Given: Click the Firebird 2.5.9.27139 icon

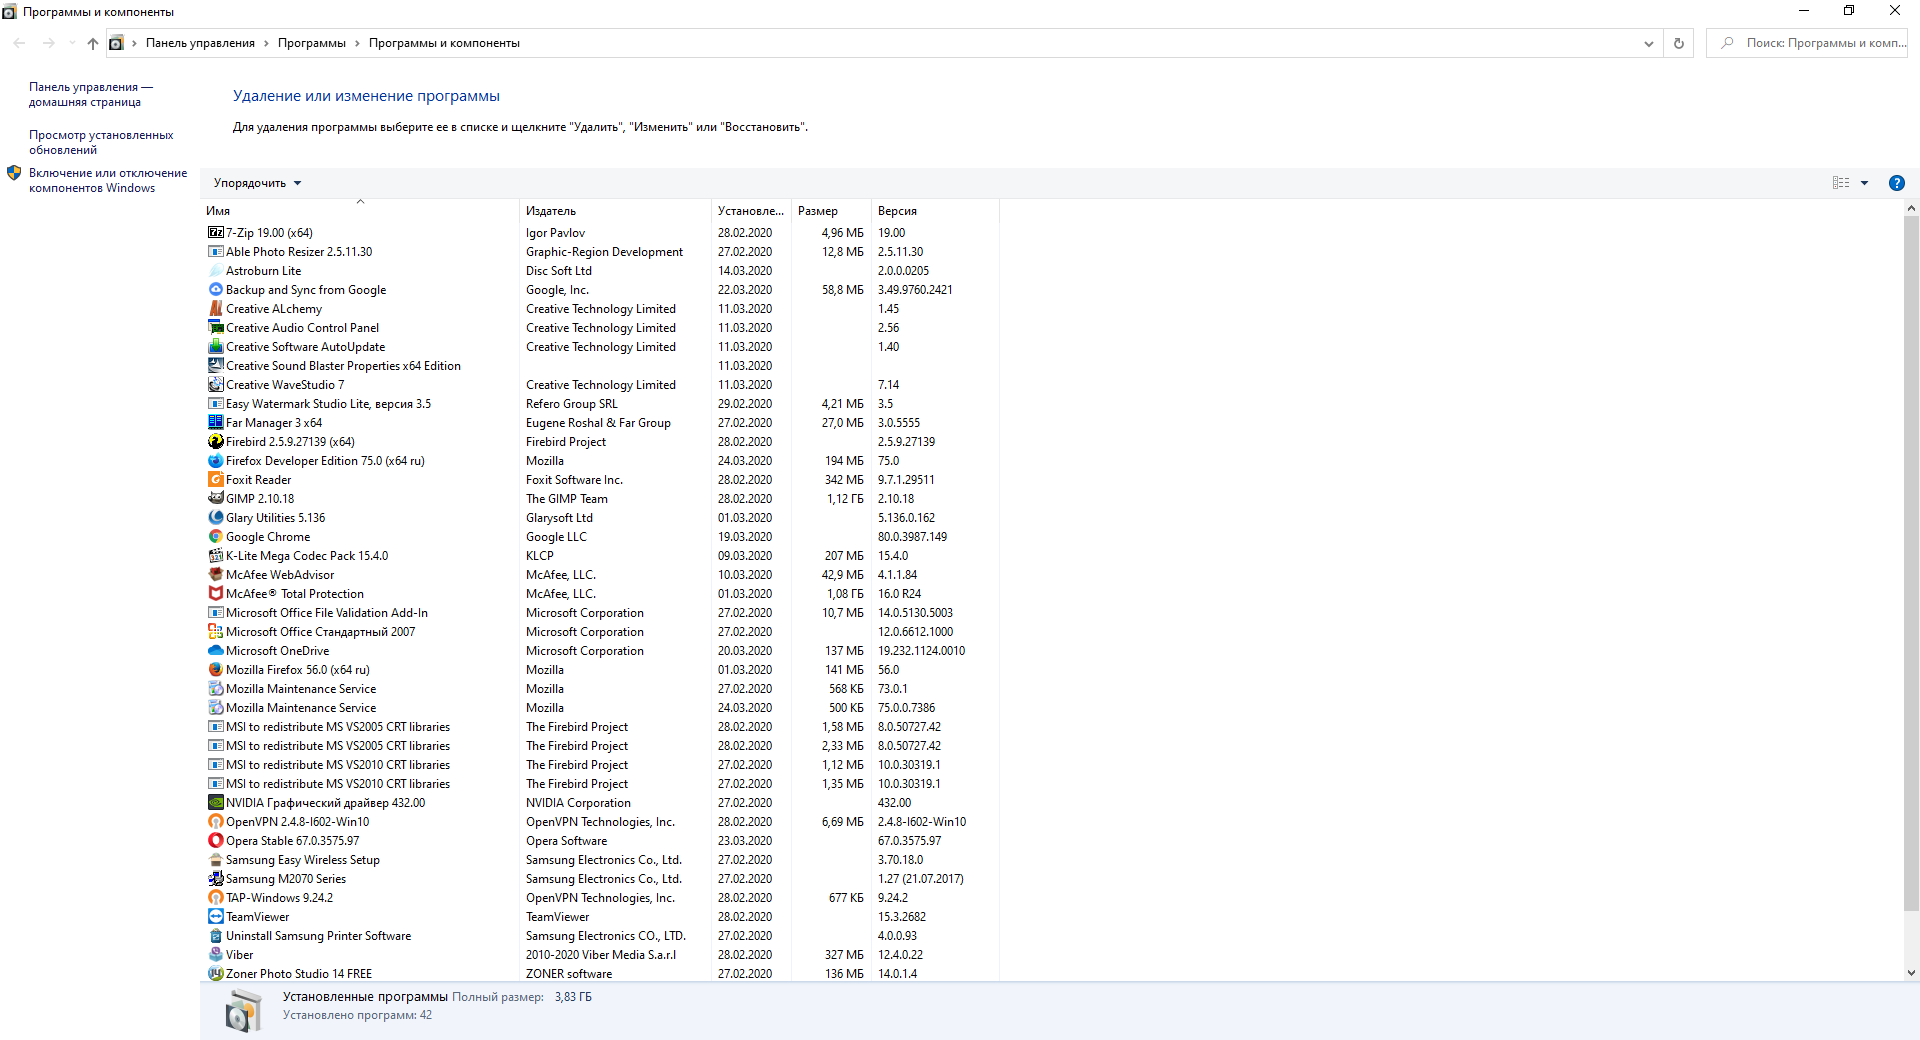Looking at the screenshot, I should pos(215,442).
